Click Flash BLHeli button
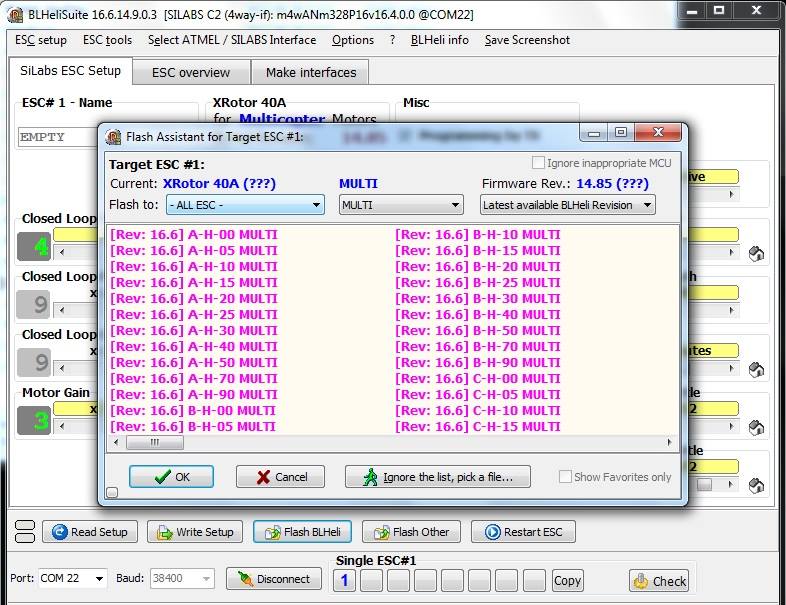This screenshot has height=605, width=786. 302,532
